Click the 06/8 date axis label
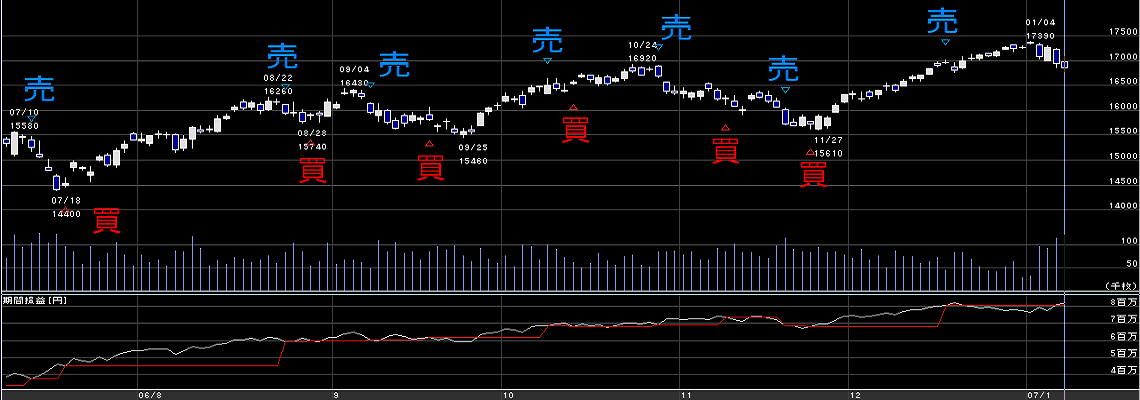The width and height of the screenshot is (1140, 400). [150, 394]
